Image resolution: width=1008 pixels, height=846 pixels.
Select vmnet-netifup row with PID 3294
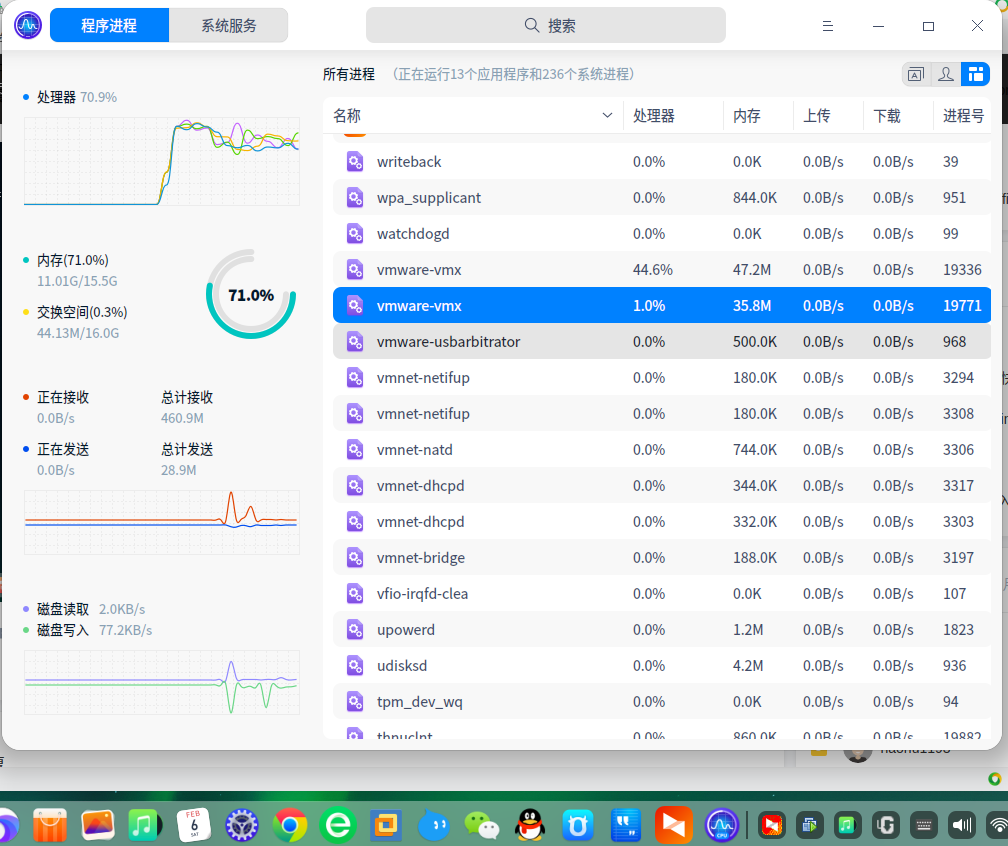click(662, 378)
